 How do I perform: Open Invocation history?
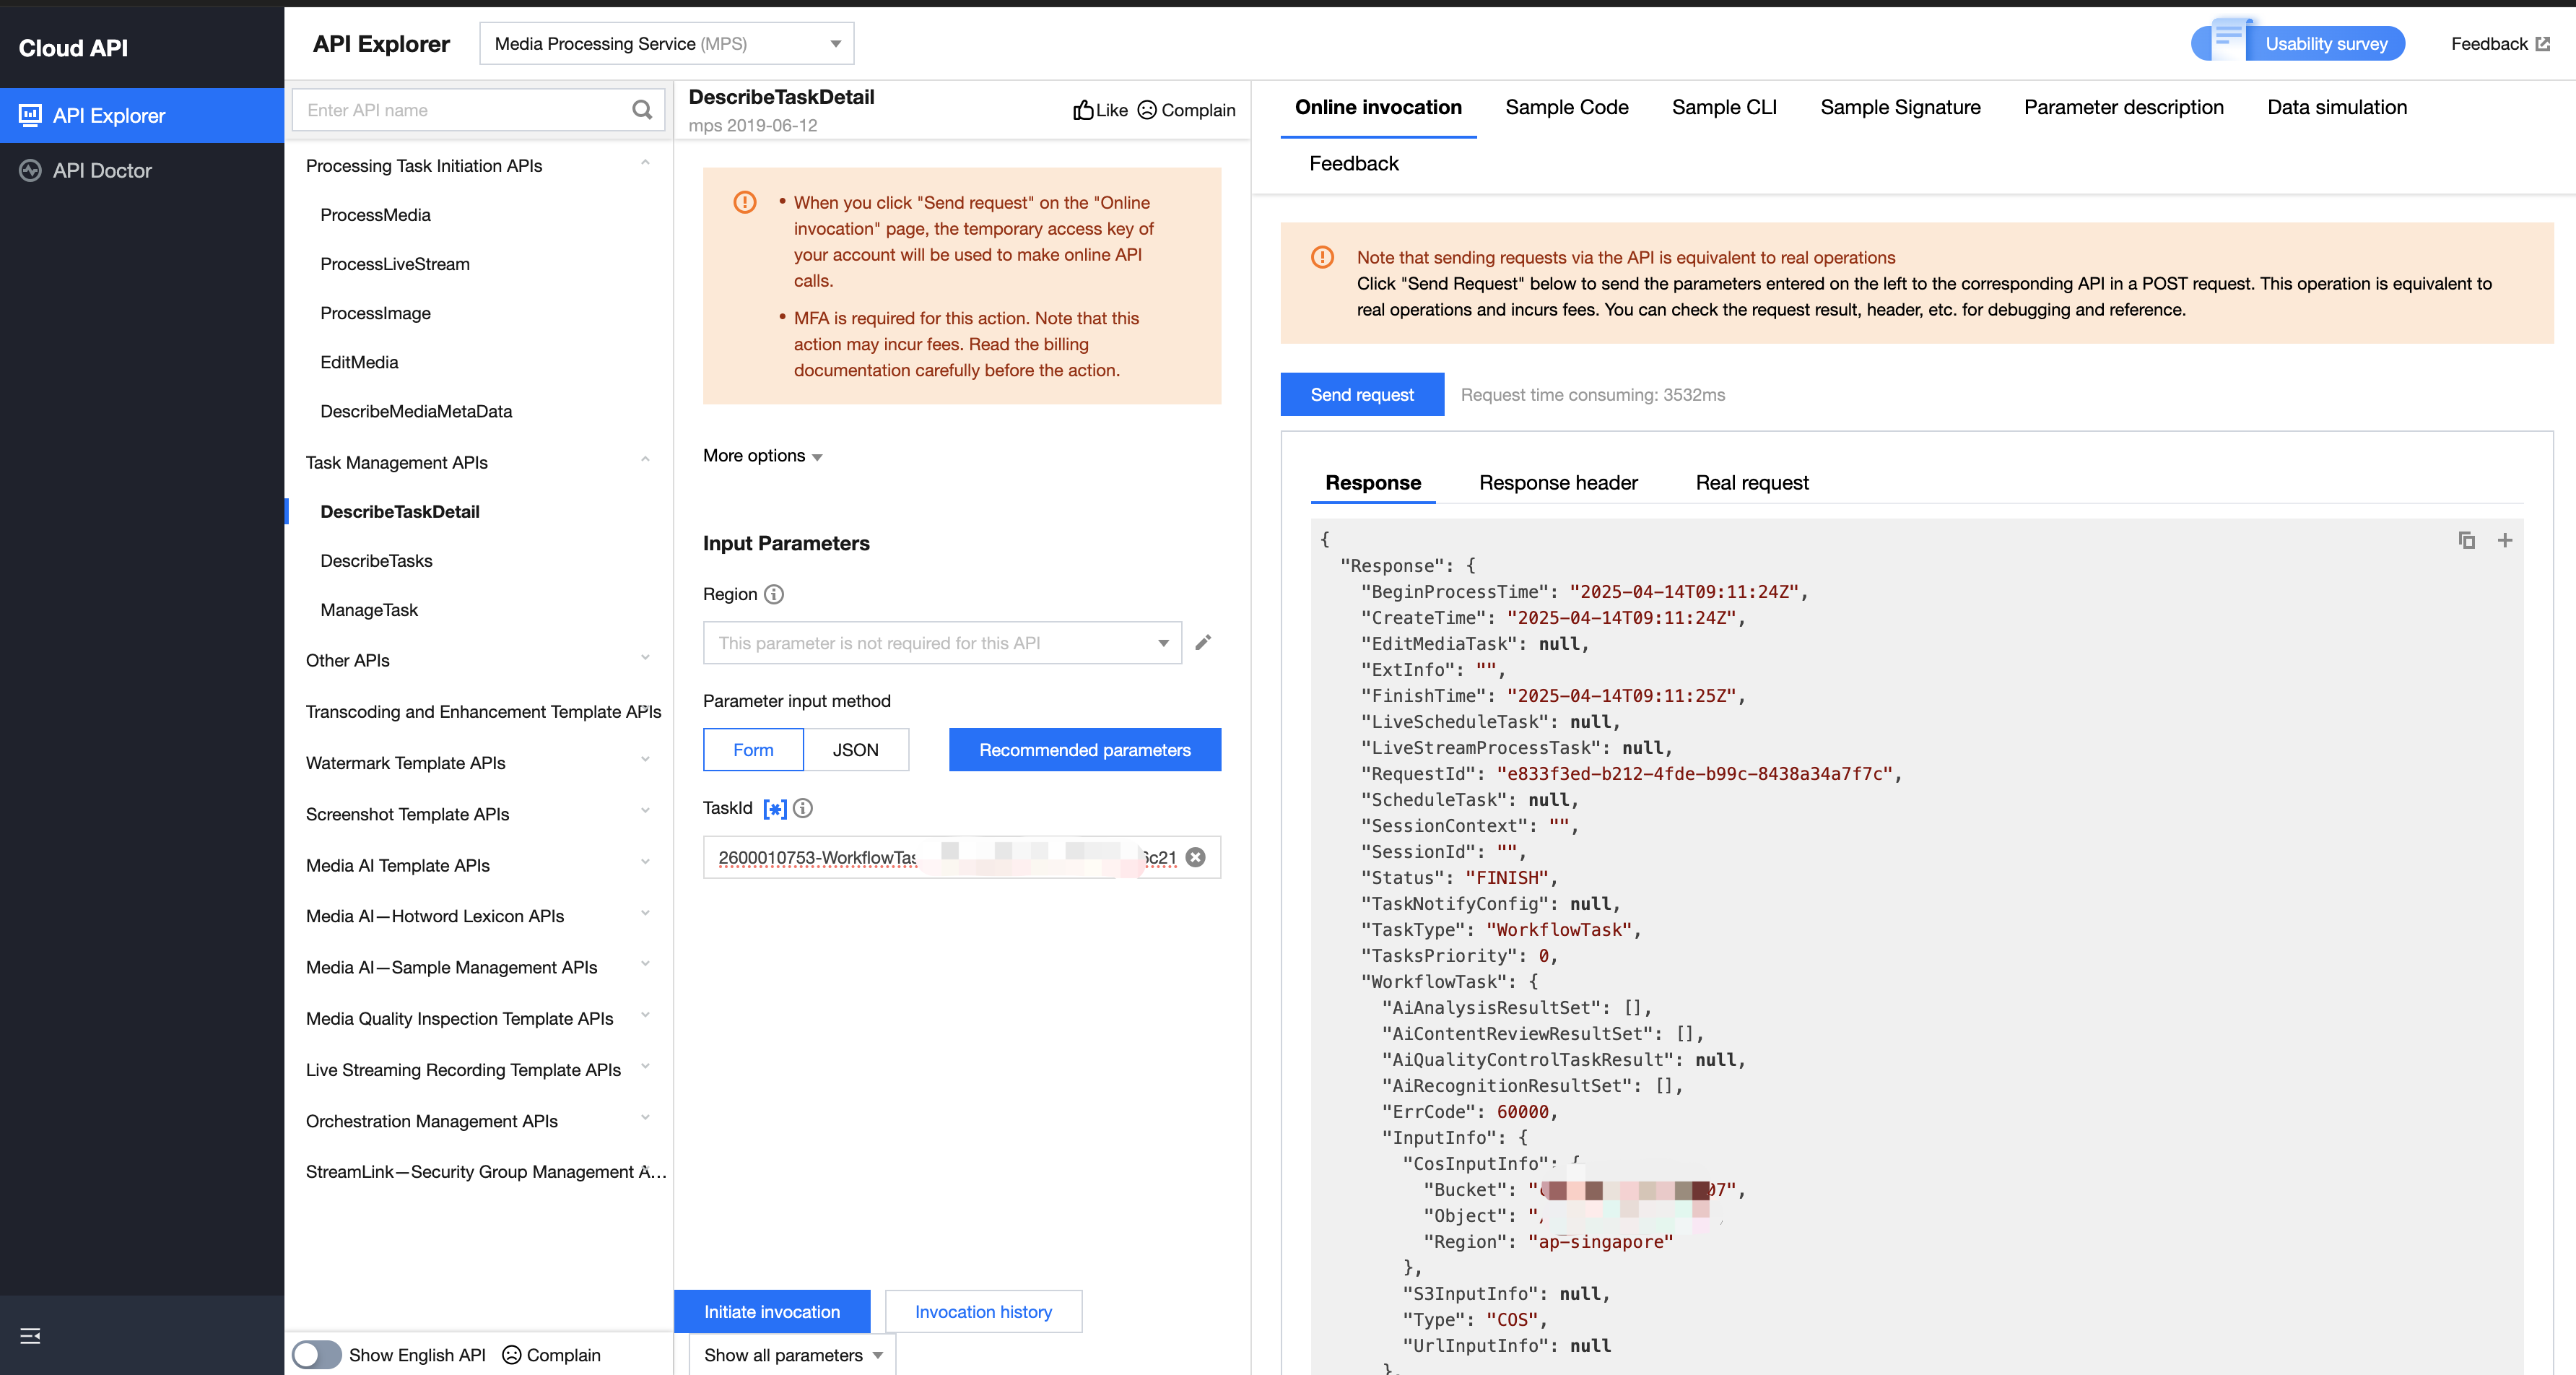pos(982,1311)
